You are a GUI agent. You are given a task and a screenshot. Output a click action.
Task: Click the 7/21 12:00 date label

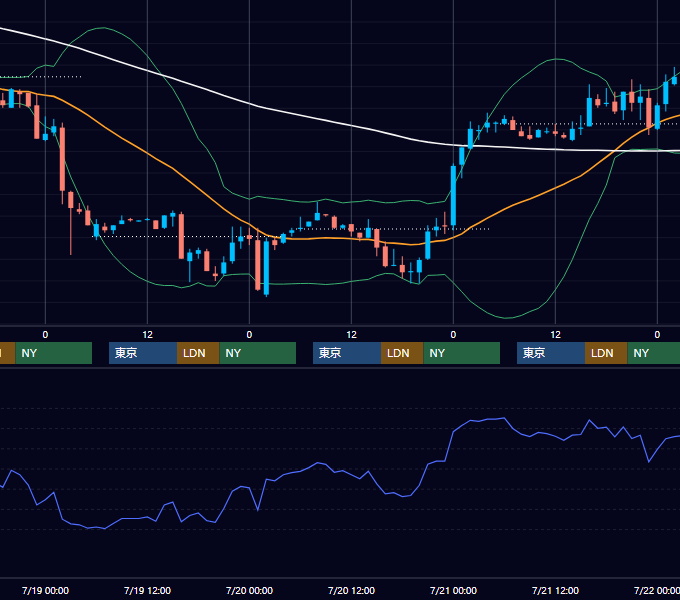click(556, 590)
